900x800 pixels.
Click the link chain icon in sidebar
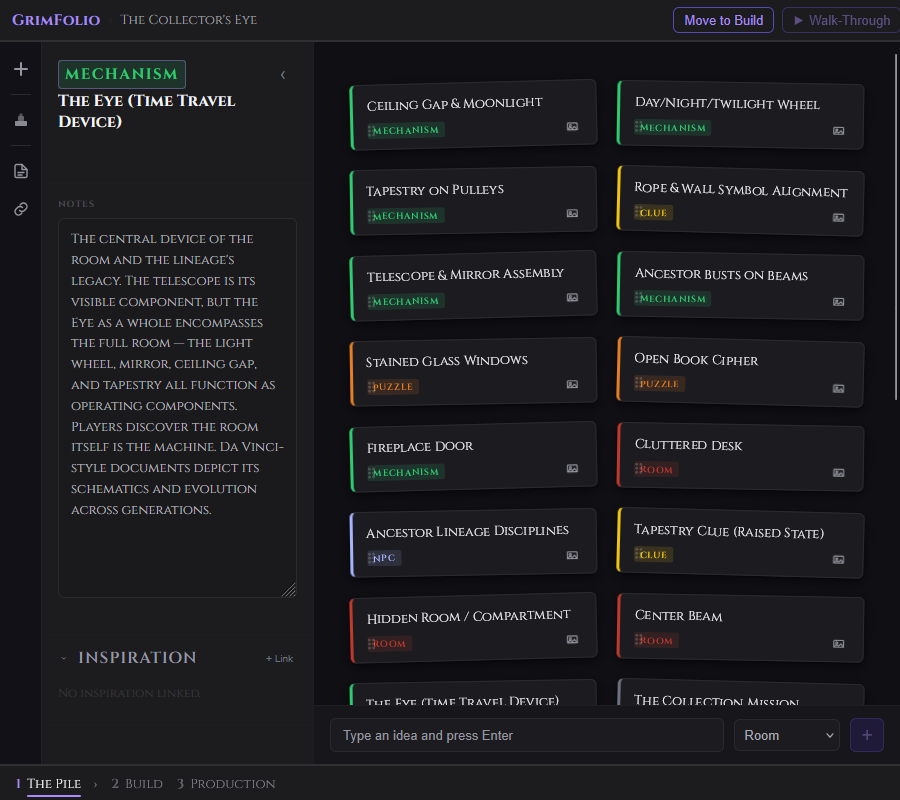[21, 209]
